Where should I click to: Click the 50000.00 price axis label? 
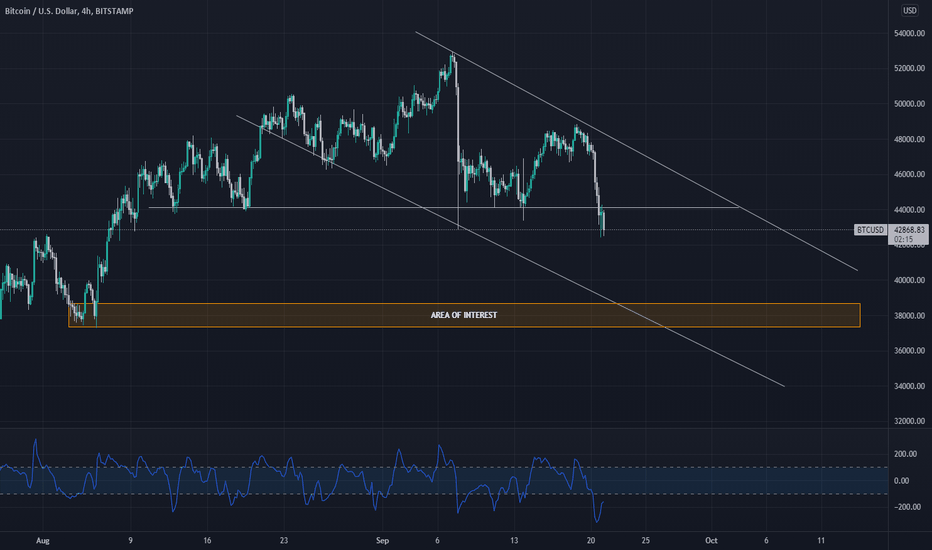(909, 103)
